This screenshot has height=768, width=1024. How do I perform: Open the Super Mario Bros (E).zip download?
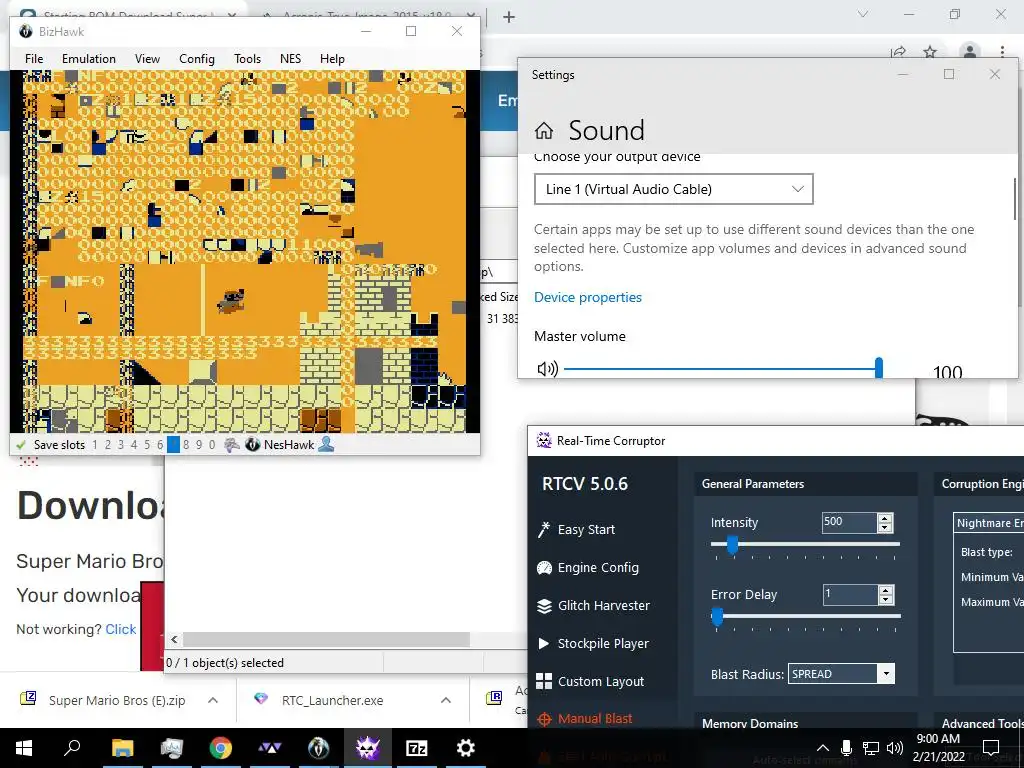pos(117,700)
